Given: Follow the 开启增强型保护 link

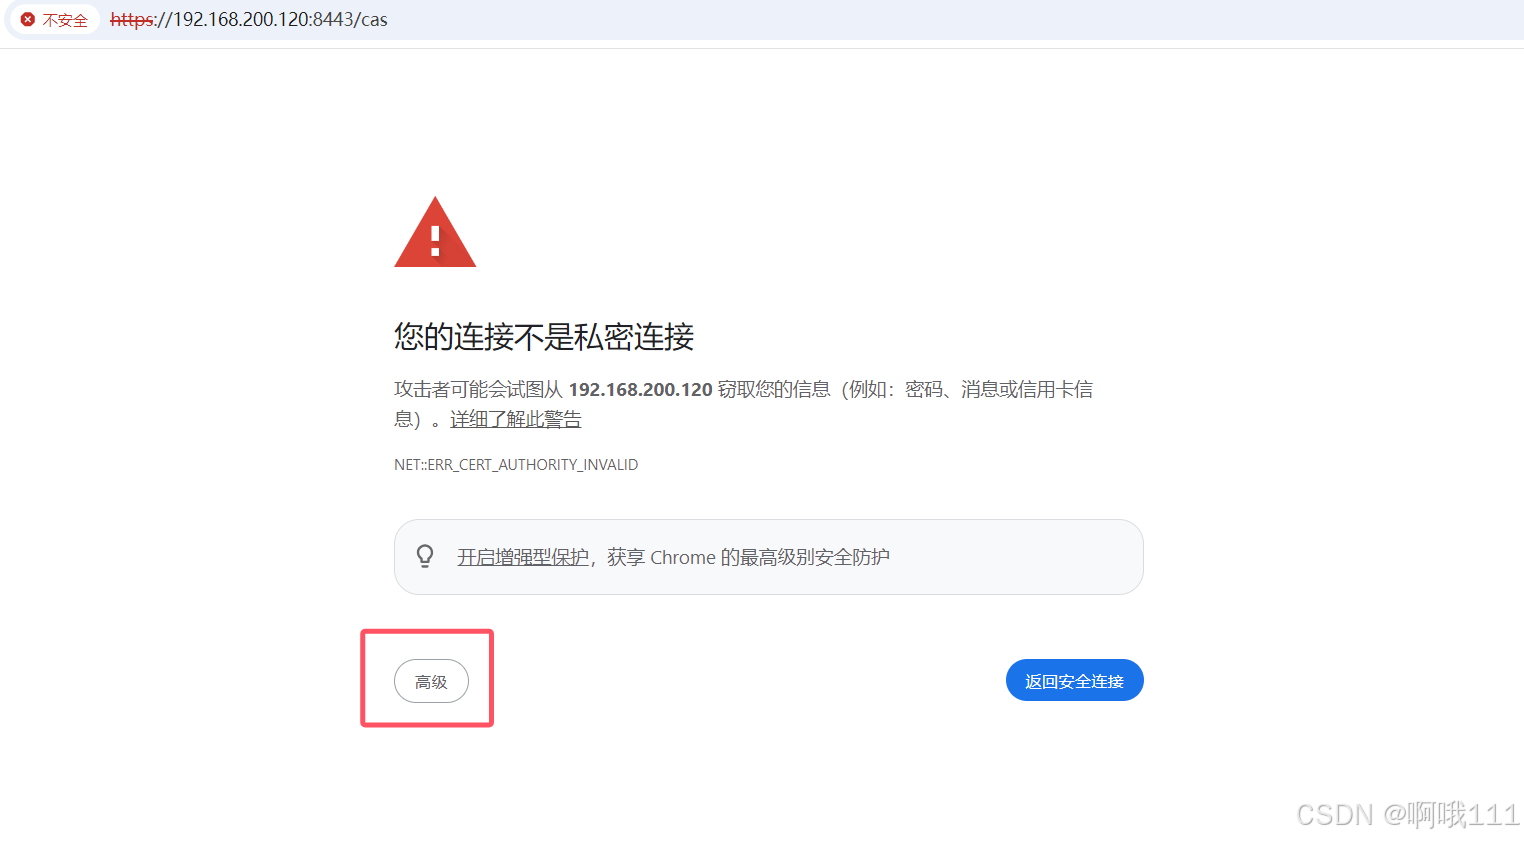Looking at the screenshot, I should [523, 557].
